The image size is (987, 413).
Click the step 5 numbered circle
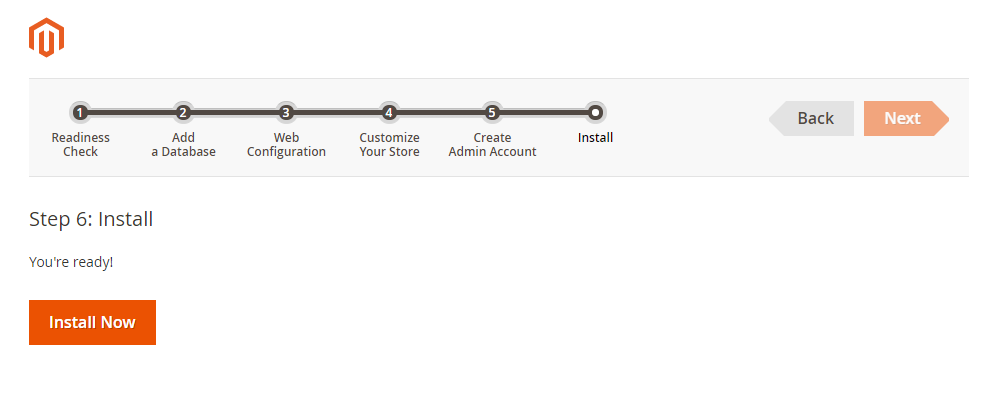click(492, 112)
